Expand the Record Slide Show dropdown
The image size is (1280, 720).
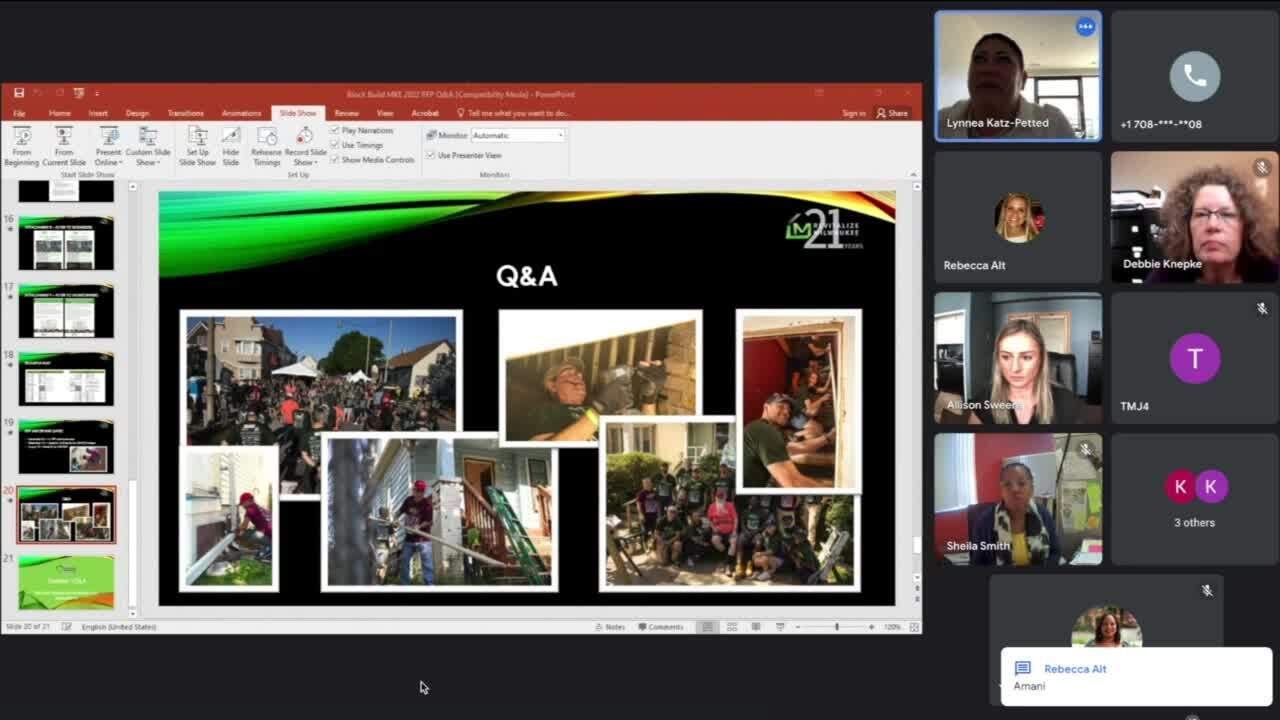(x=305, y=162)
